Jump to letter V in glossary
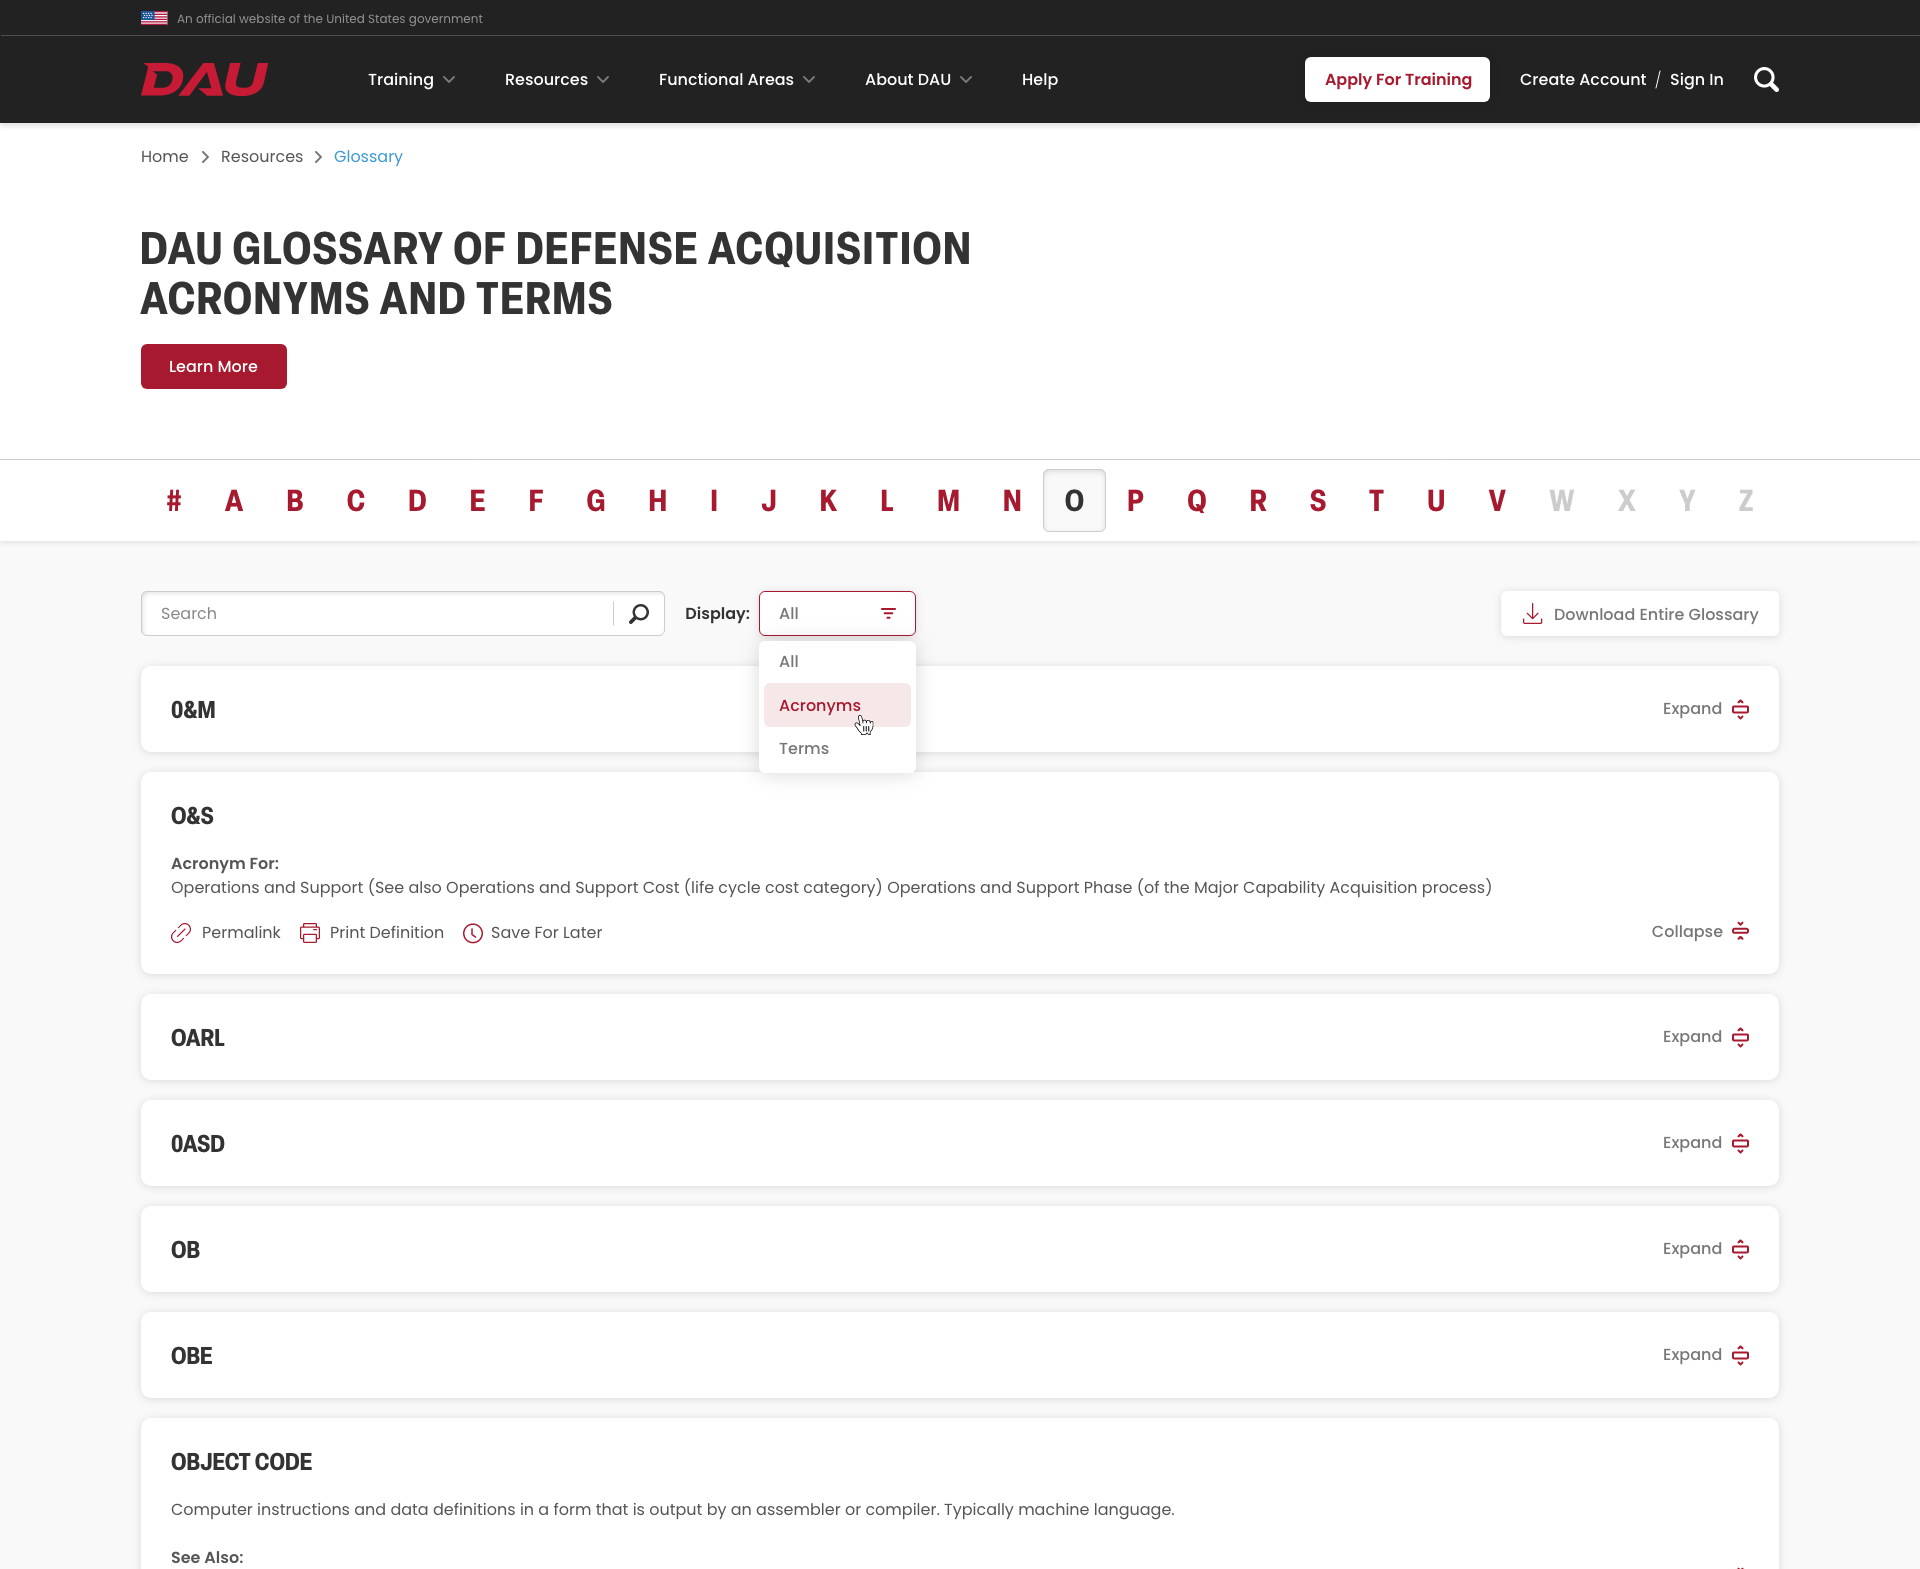 1497,500
